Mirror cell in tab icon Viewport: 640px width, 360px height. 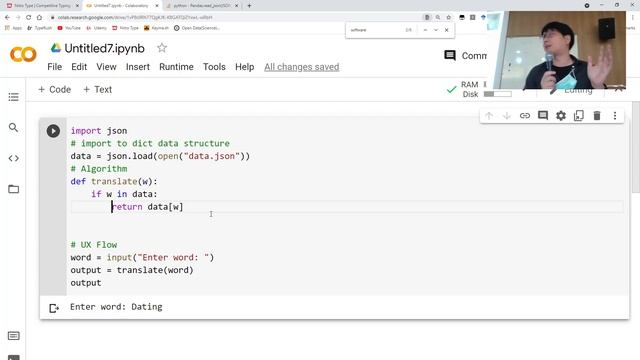579,116
